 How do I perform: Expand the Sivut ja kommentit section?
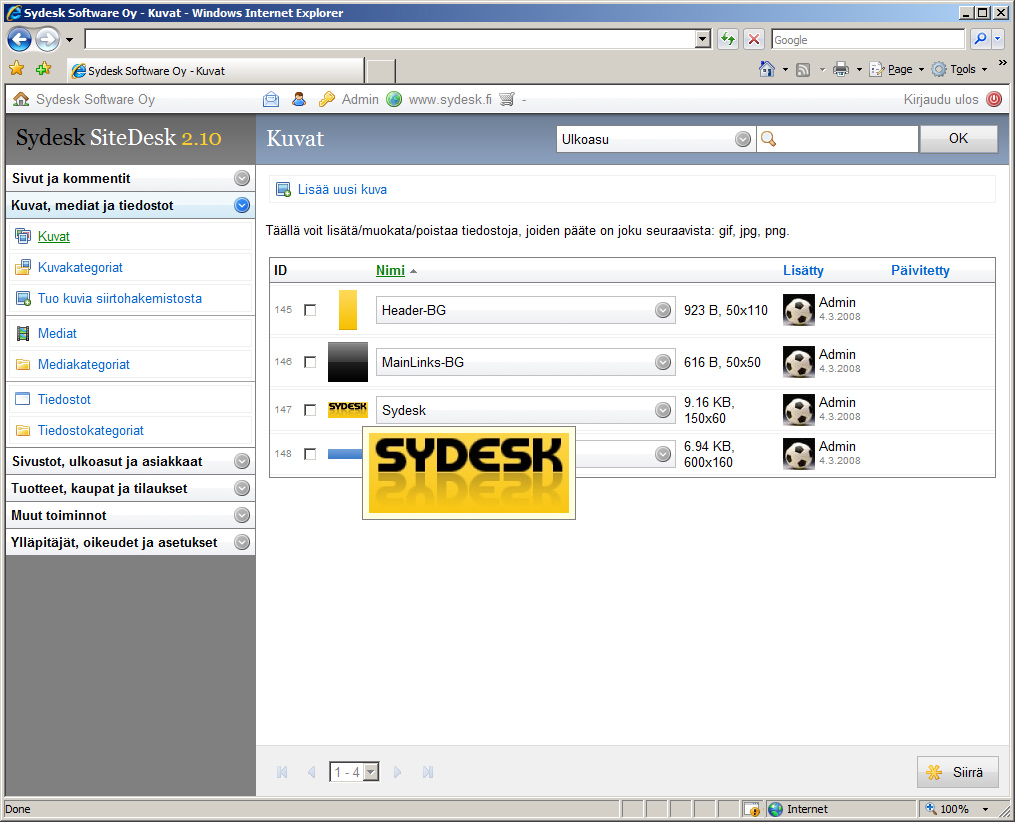coord(242,178)
